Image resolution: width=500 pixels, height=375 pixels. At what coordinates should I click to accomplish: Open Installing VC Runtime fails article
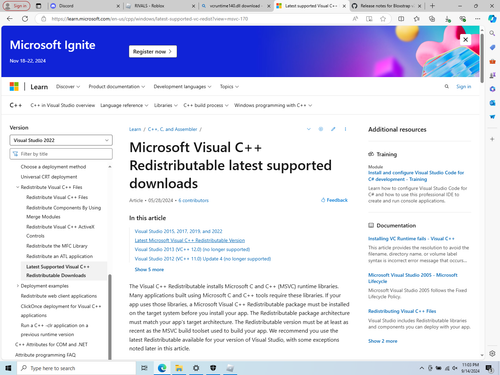(411, 239)
